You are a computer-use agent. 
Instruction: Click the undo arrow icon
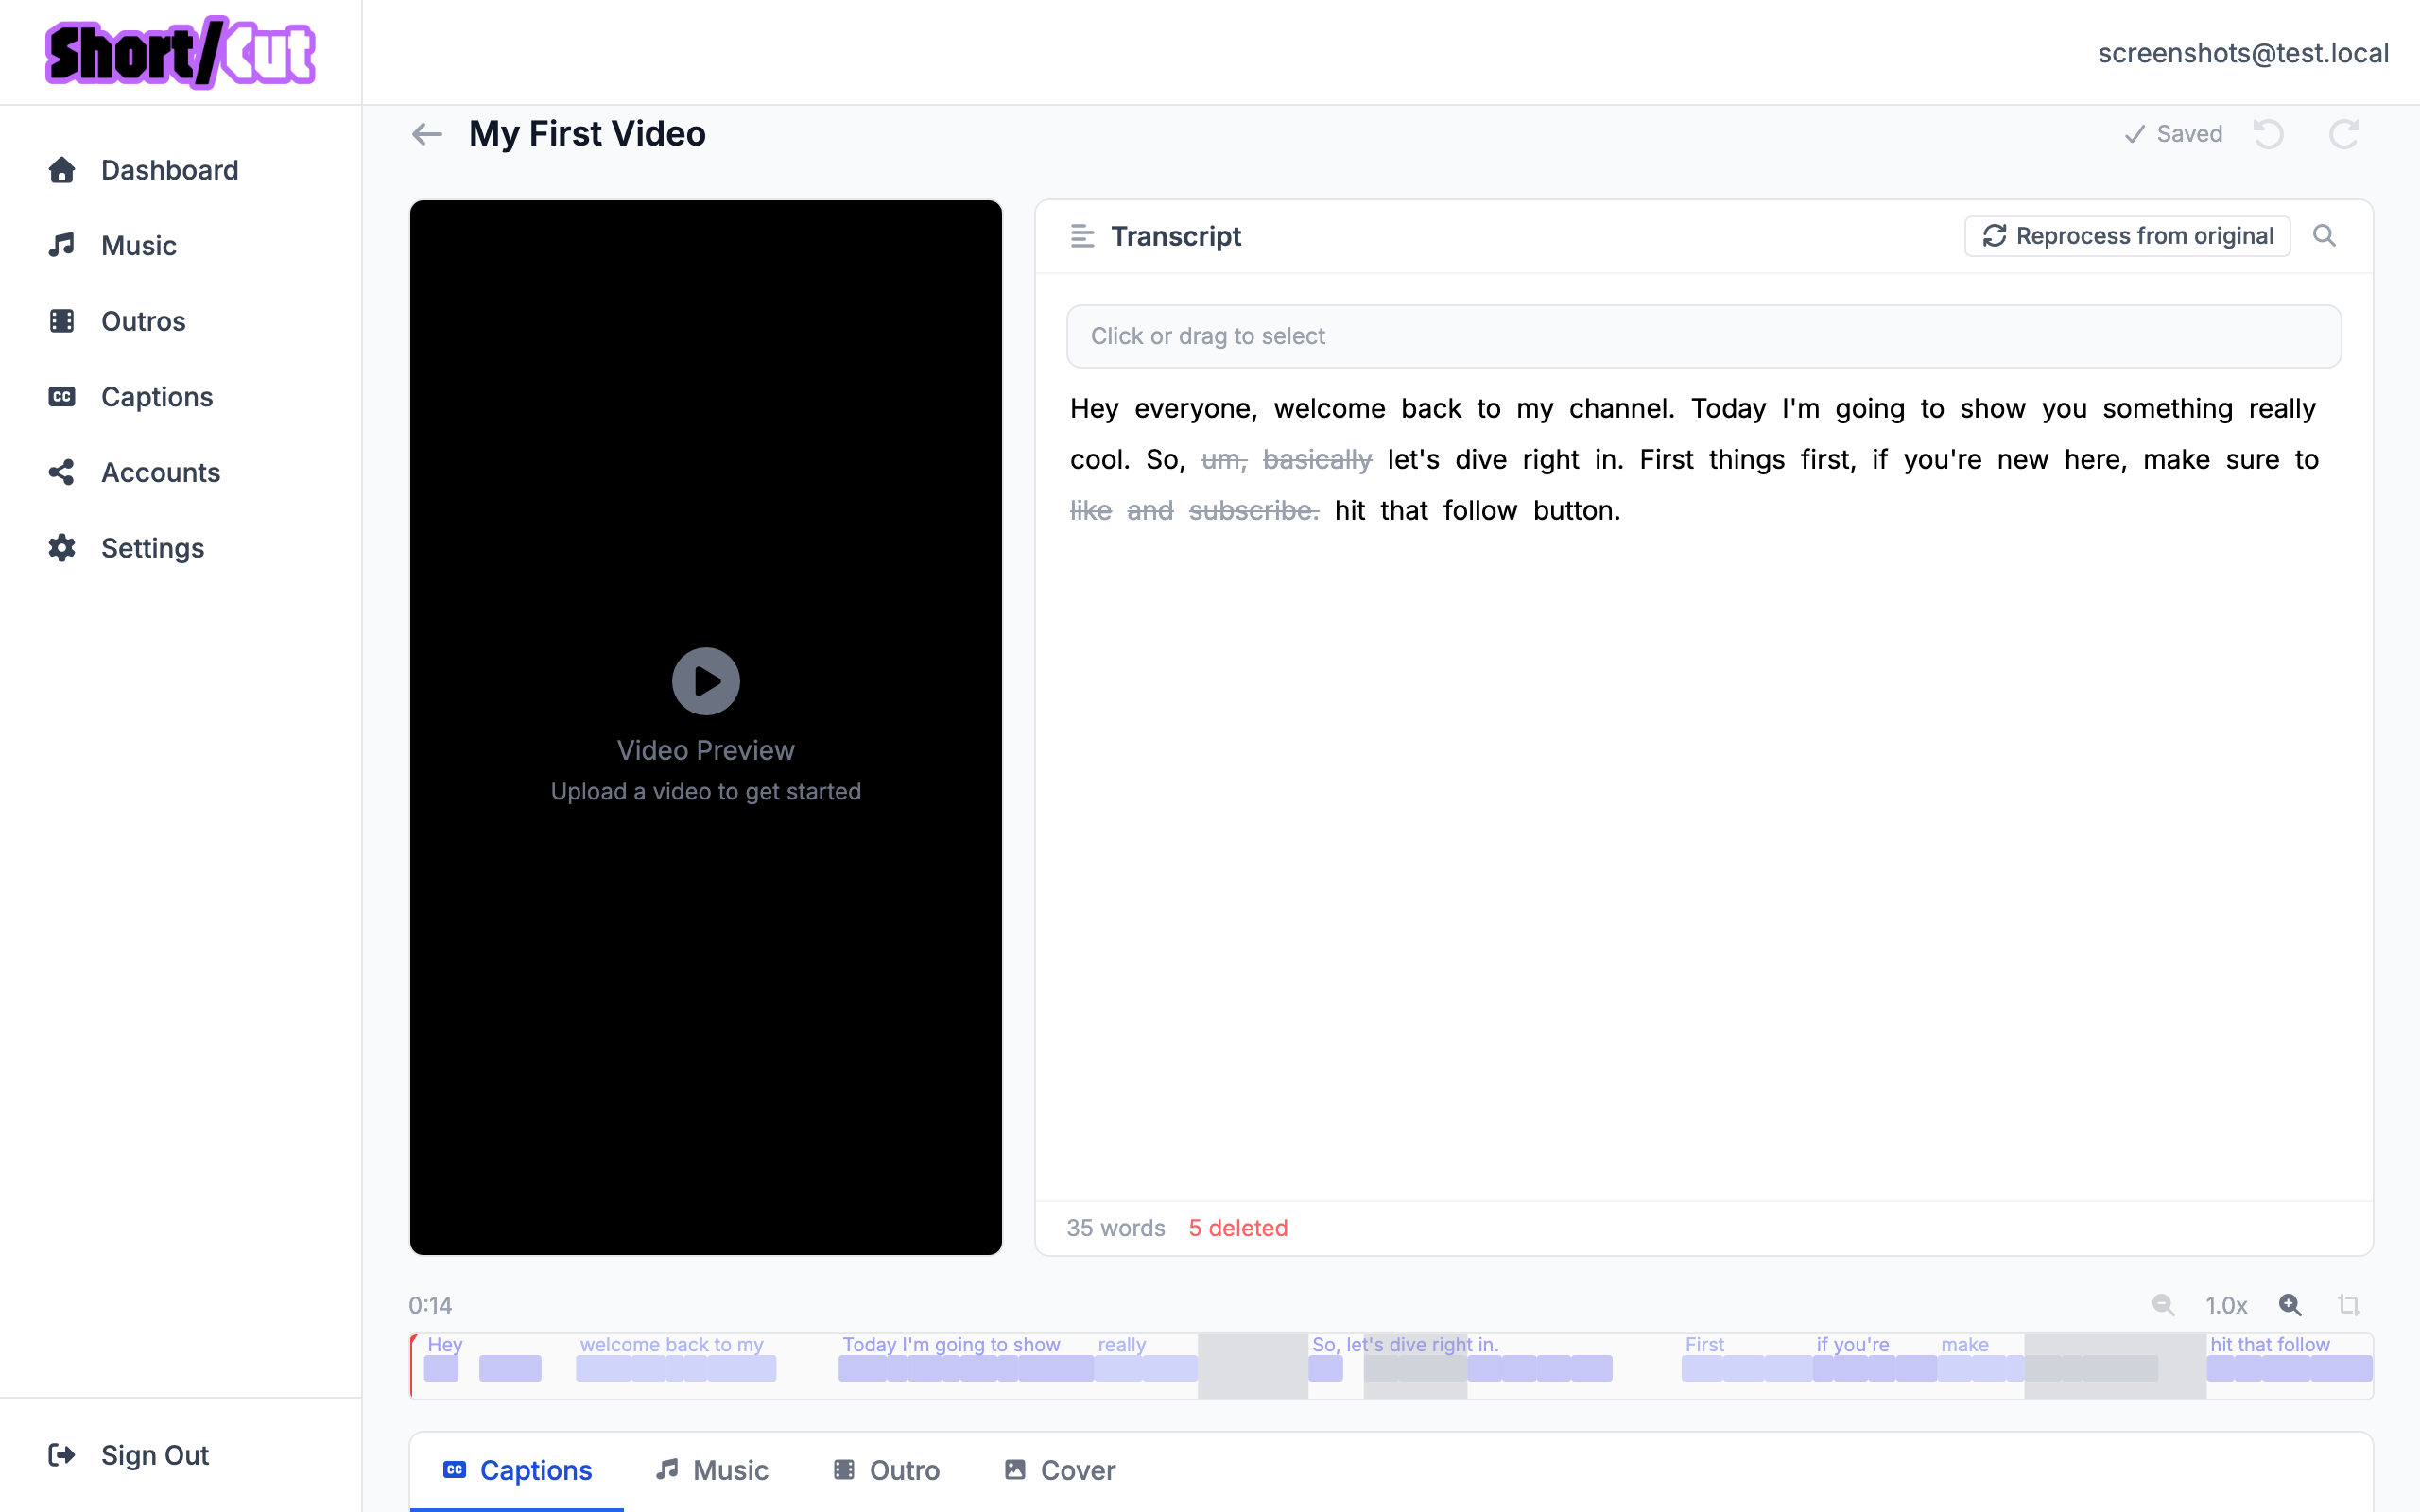click(x=2269, y=133)
